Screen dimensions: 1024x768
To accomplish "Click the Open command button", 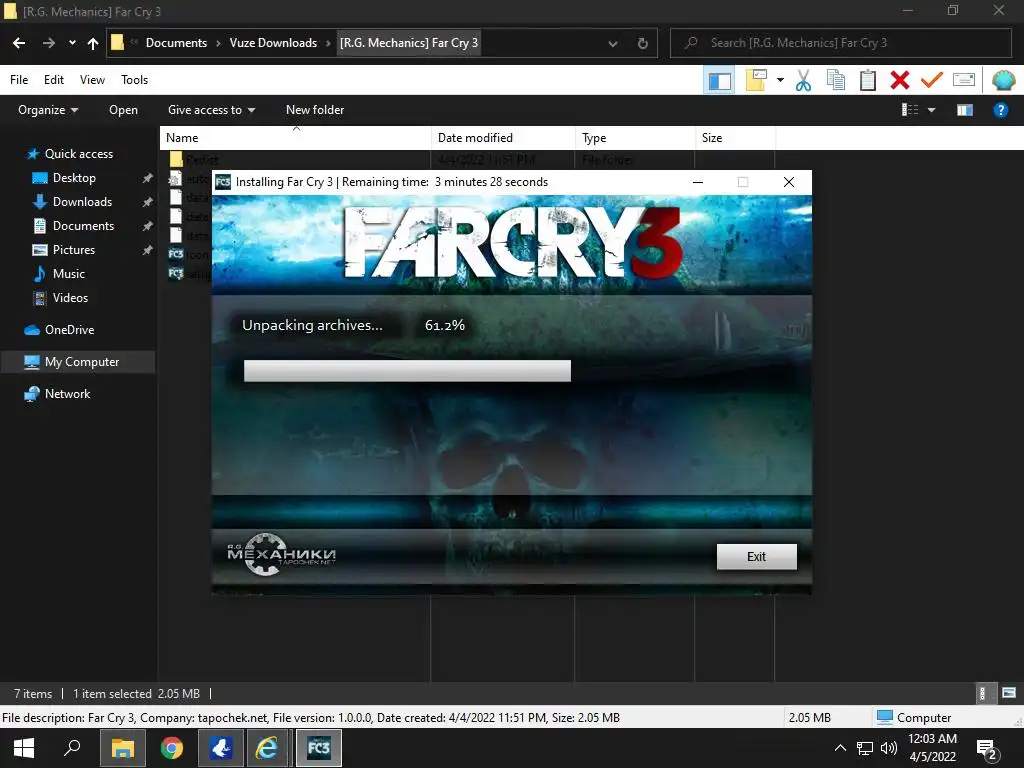I will (x=123, y=110).
